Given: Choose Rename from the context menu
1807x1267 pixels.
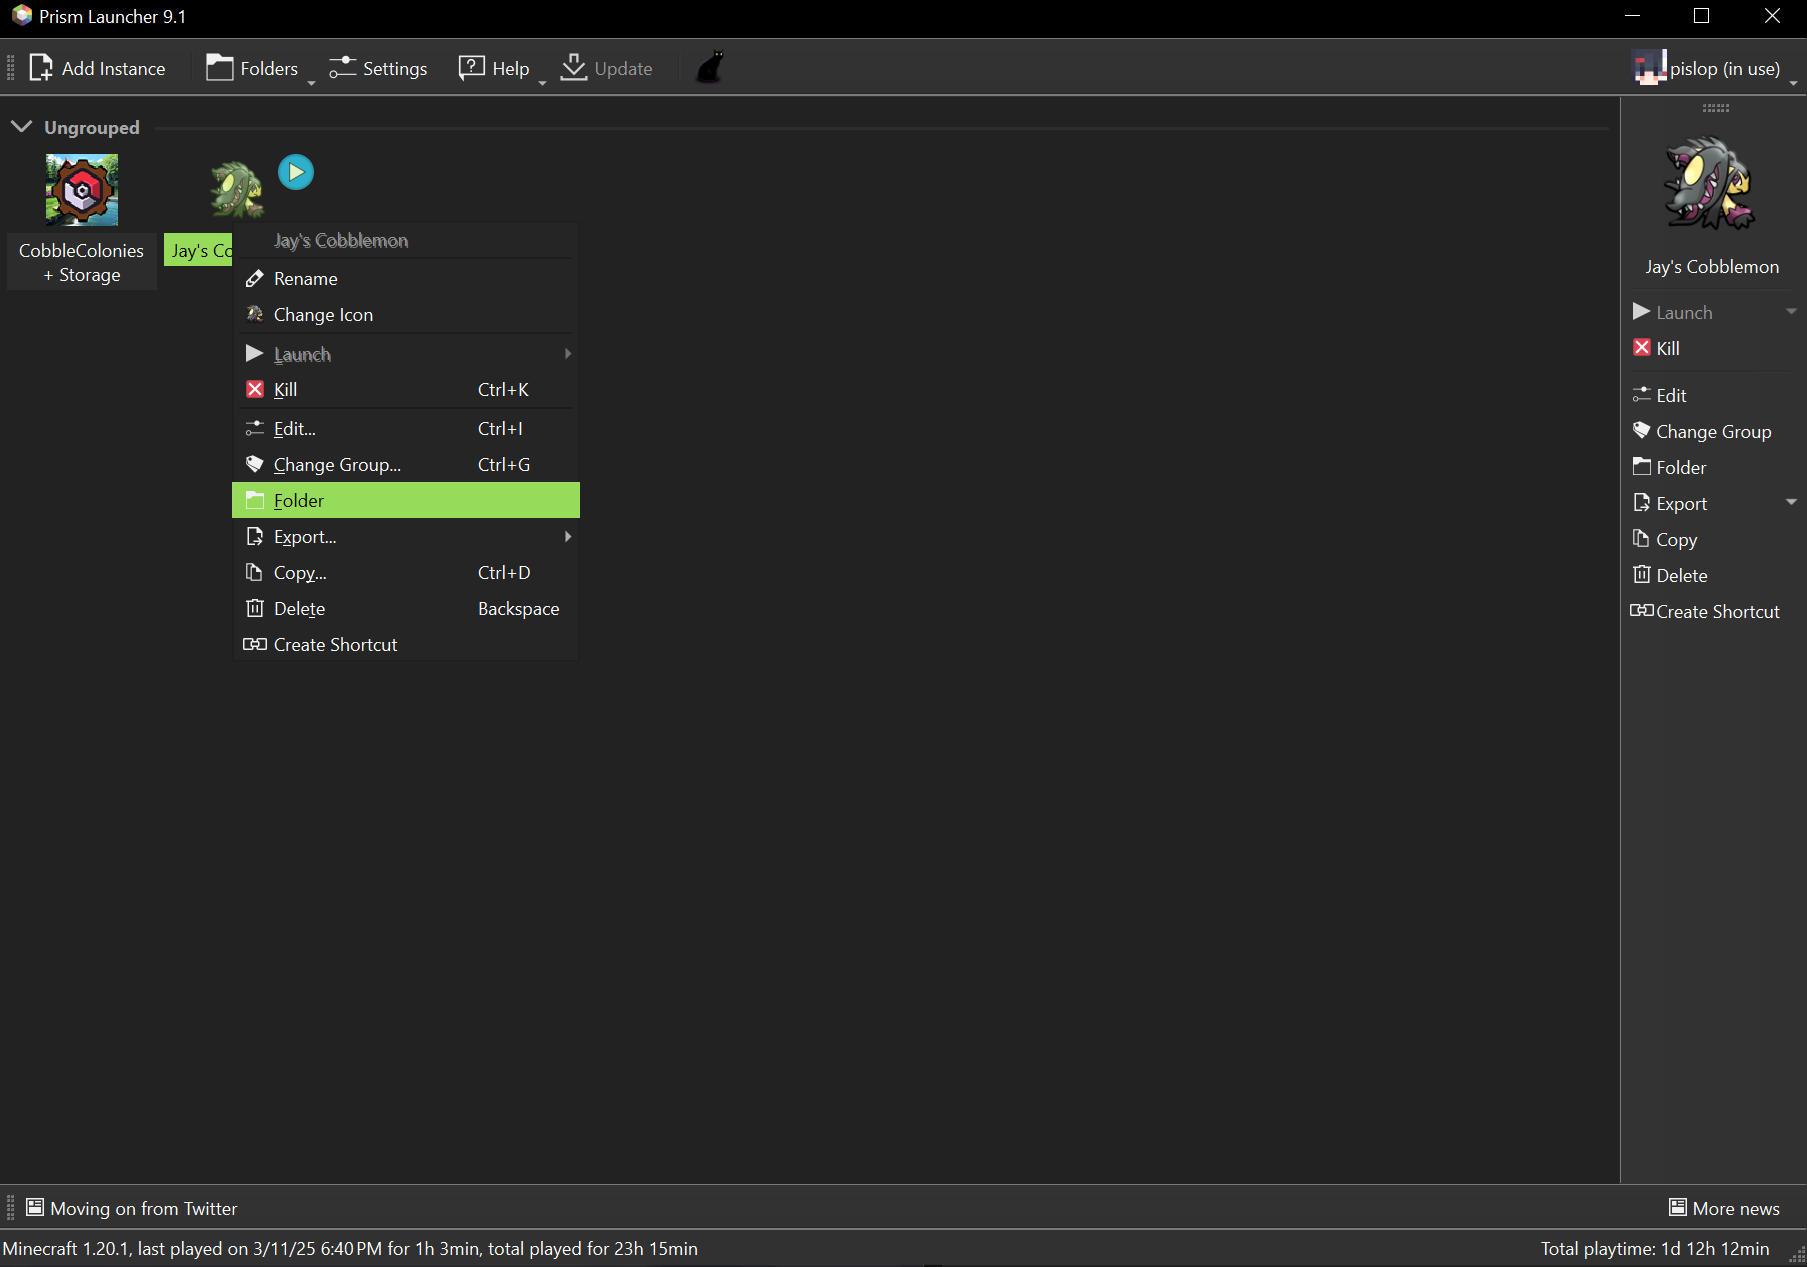Looking at the screenshot, I should click(305, 278).
